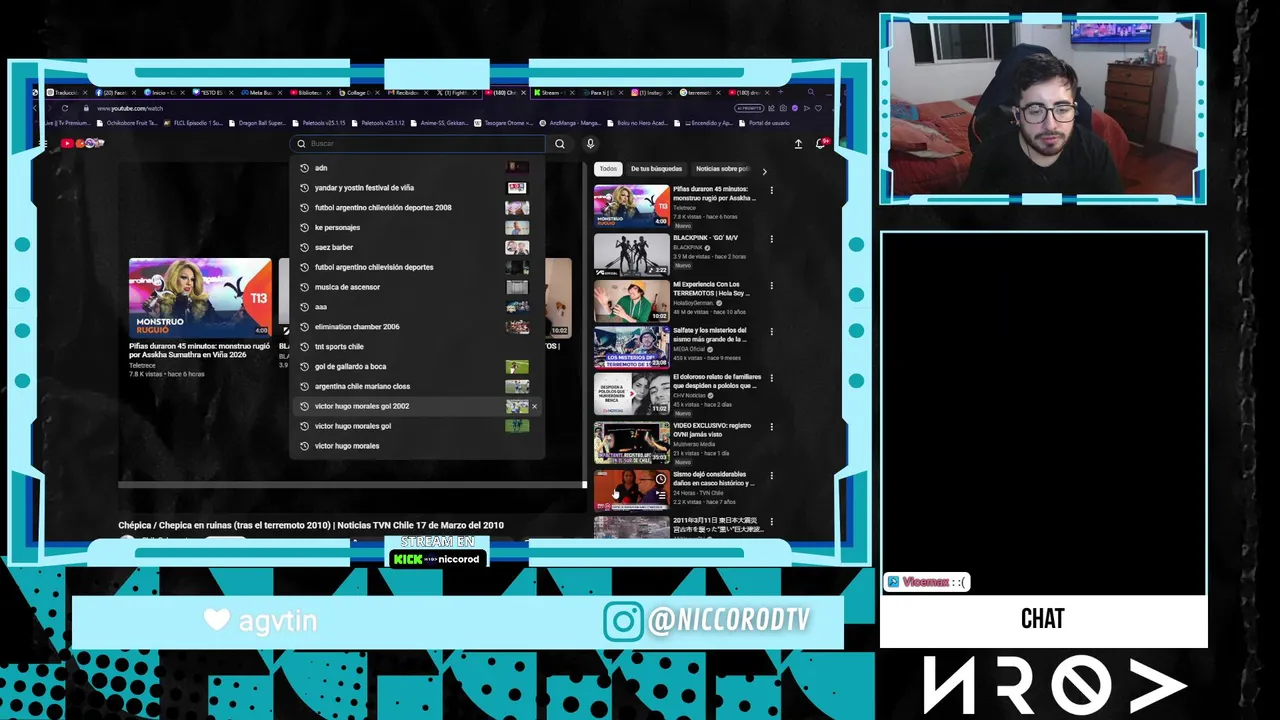1280x720 pixels.
Task: Click history icon beside 'saez barber'
Action: tap(304, 247)
